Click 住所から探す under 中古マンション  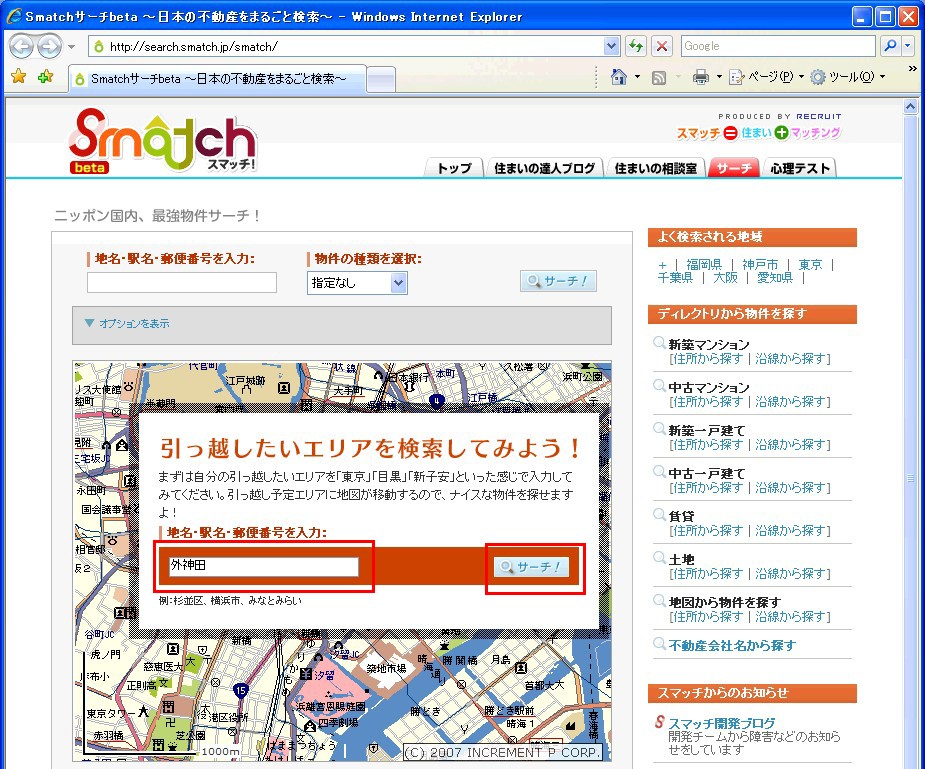click(x=707, y=402)
